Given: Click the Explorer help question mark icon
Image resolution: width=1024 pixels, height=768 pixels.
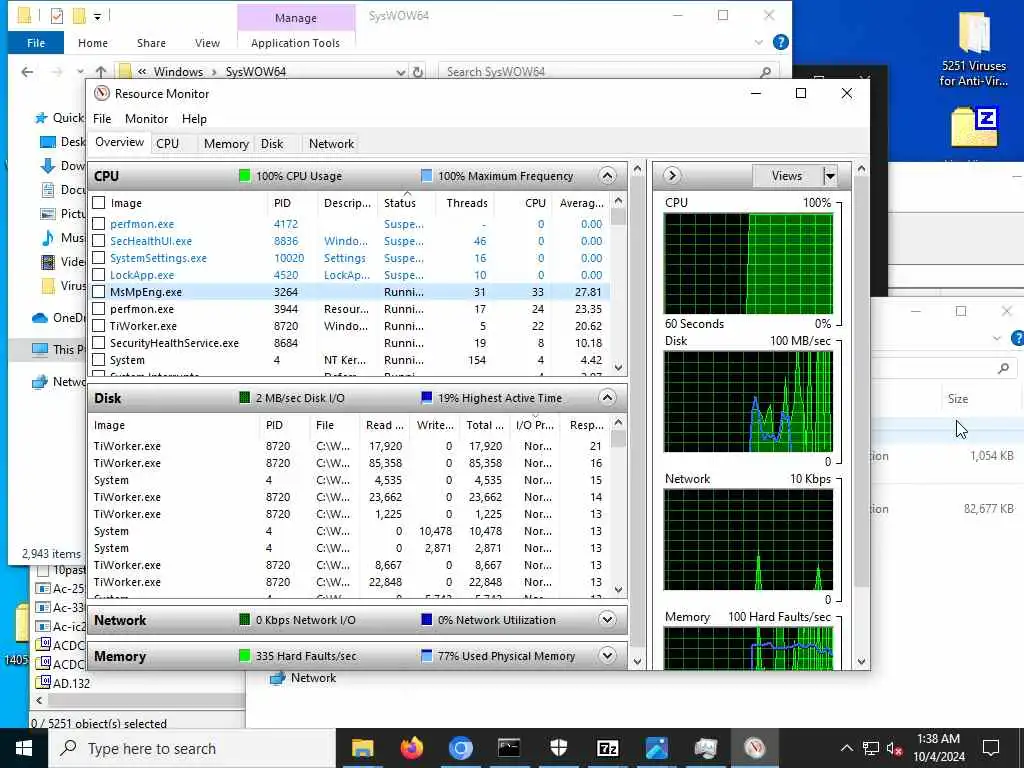Looking at the screenshot, I should pyautogui.click(x=780, y=42).
